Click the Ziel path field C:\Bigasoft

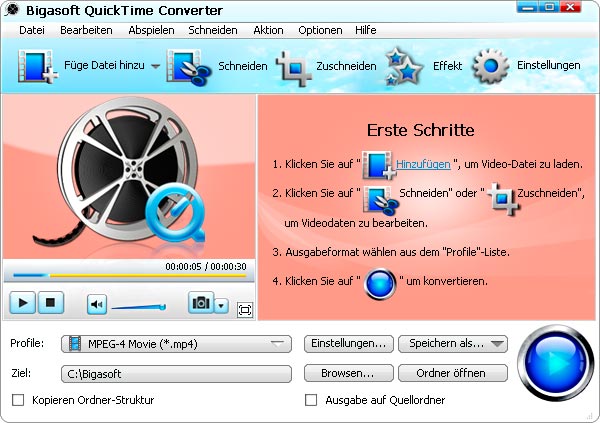pos(176,373)
